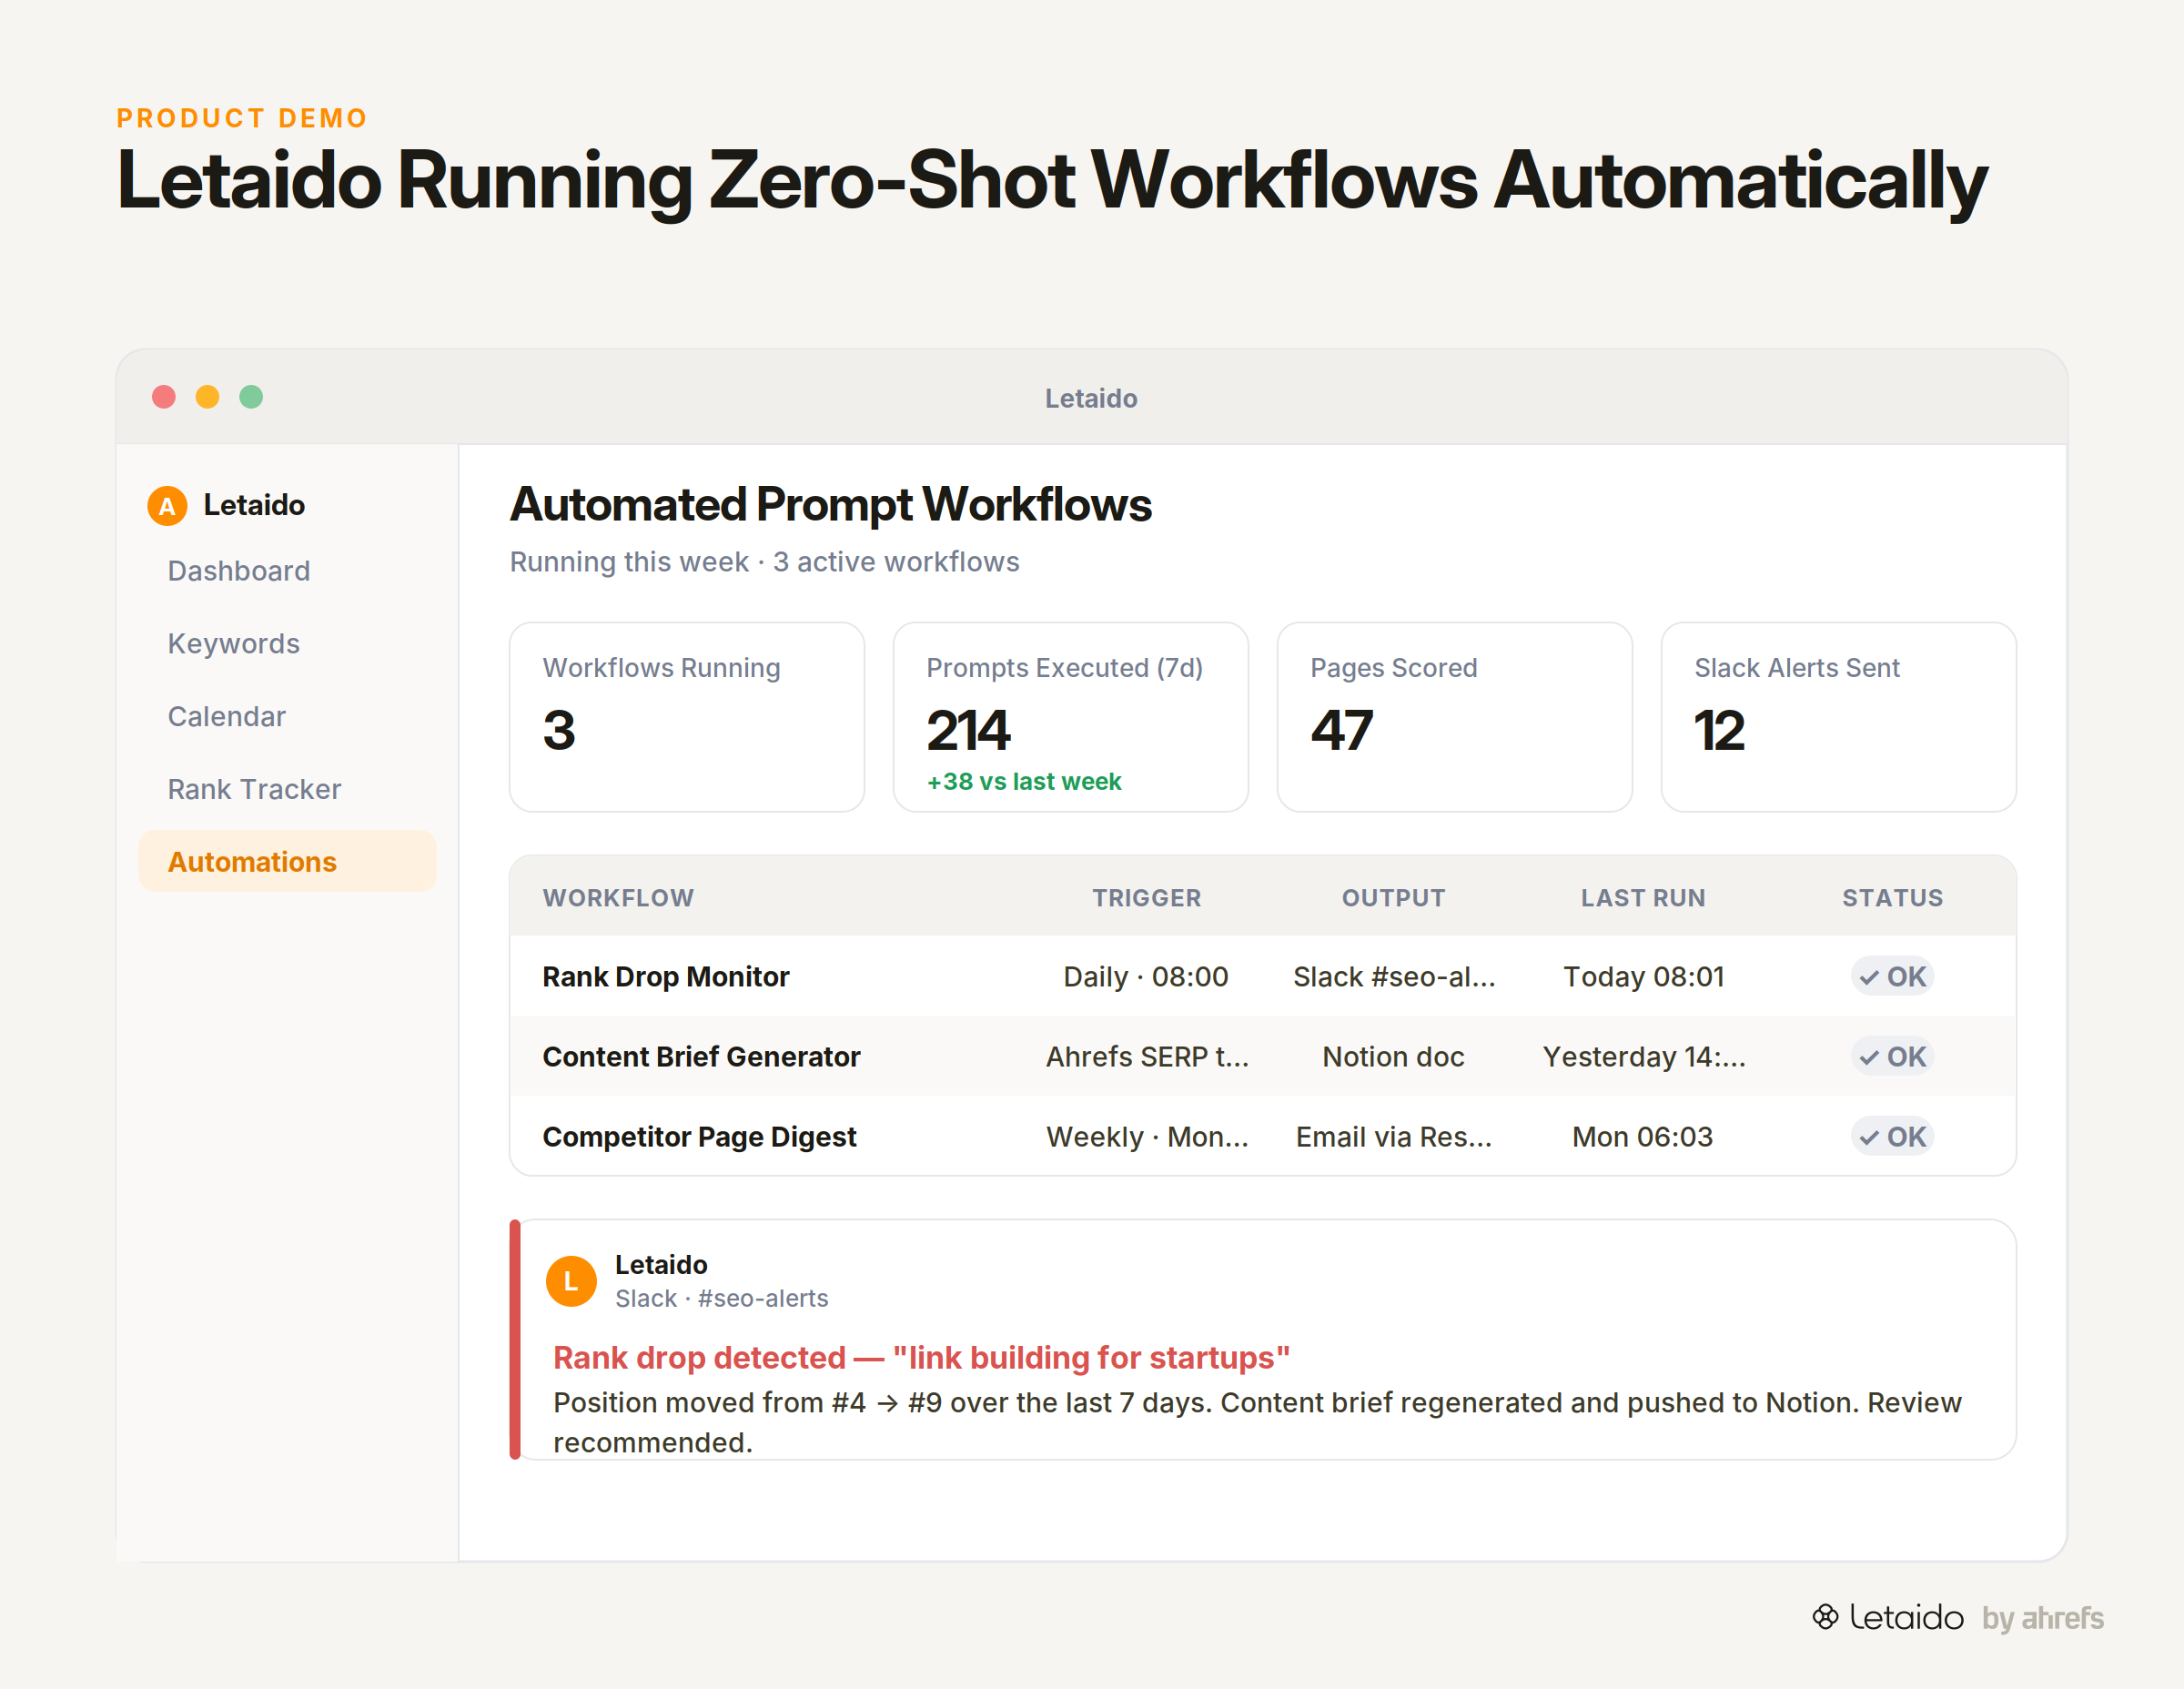Screen dimensions: 2184x1689
Task: Click the Letaido window title text
Action: 1091,399
